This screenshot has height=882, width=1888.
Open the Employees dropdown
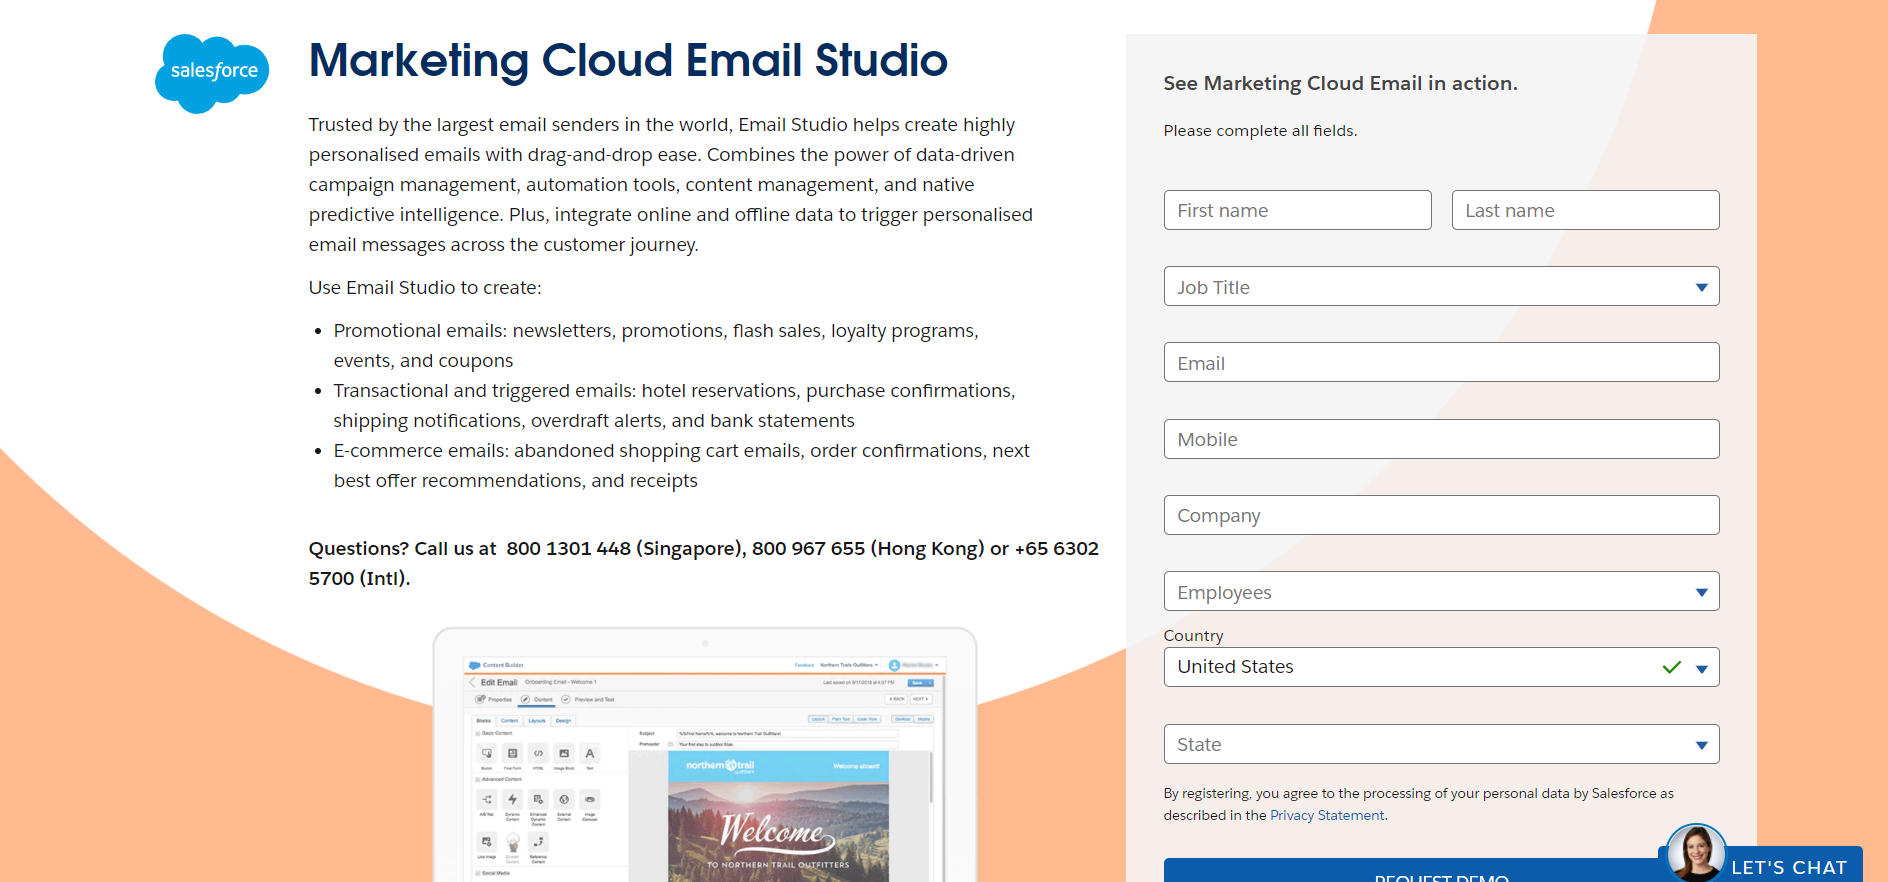(x=1441, y=591)
